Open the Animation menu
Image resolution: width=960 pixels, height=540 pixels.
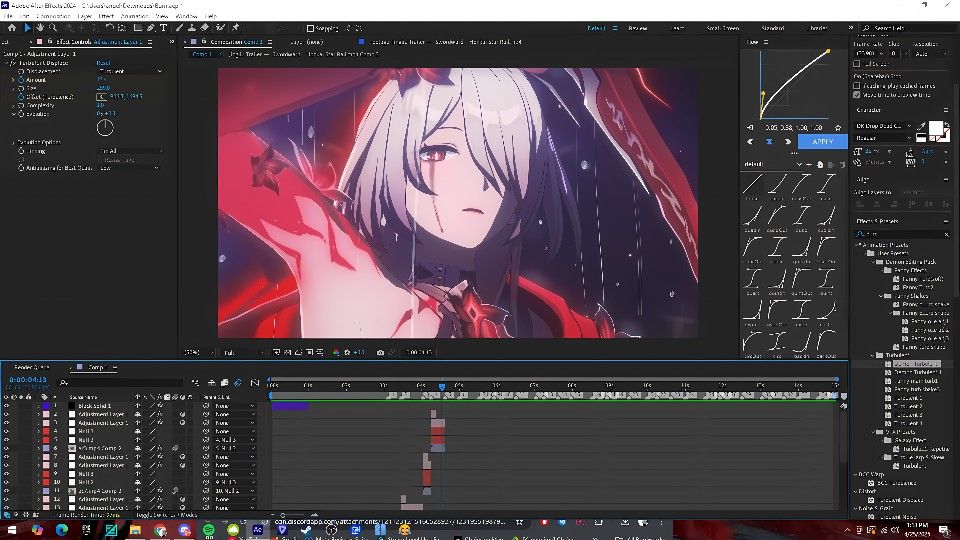coord(134,16)
